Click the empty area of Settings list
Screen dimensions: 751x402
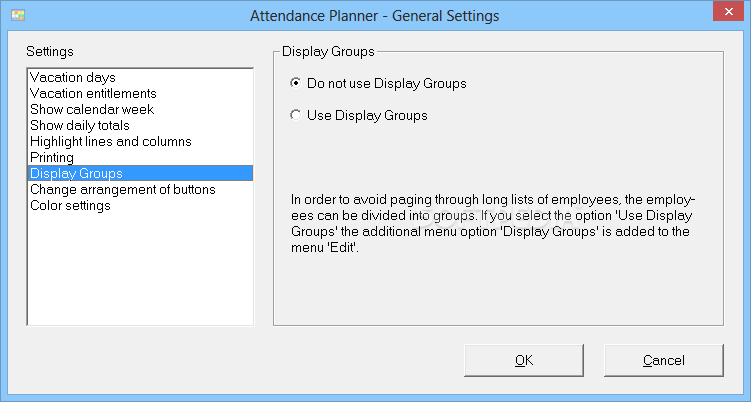[x=140, y=268]
